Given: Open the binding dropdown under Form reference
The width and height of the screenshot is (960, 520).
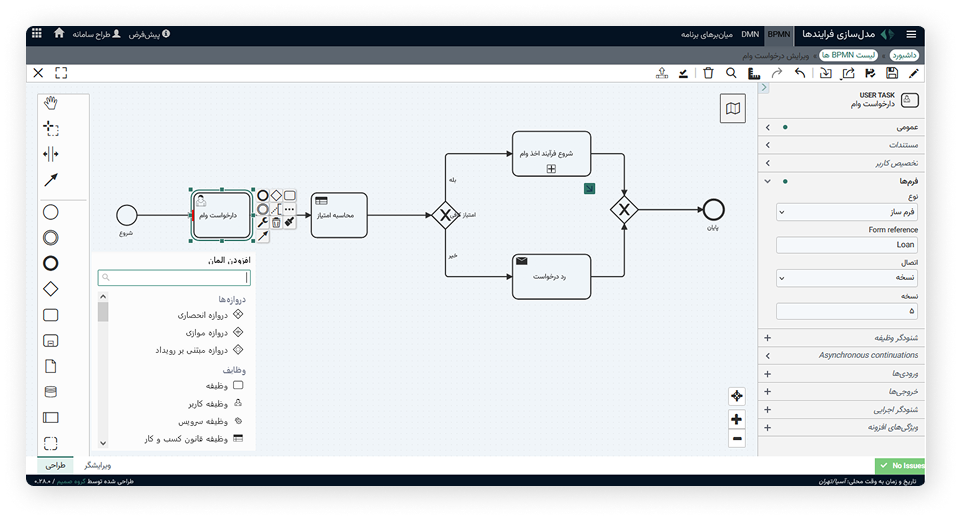Looking at the screenshot, I should (x=847, y=277).
